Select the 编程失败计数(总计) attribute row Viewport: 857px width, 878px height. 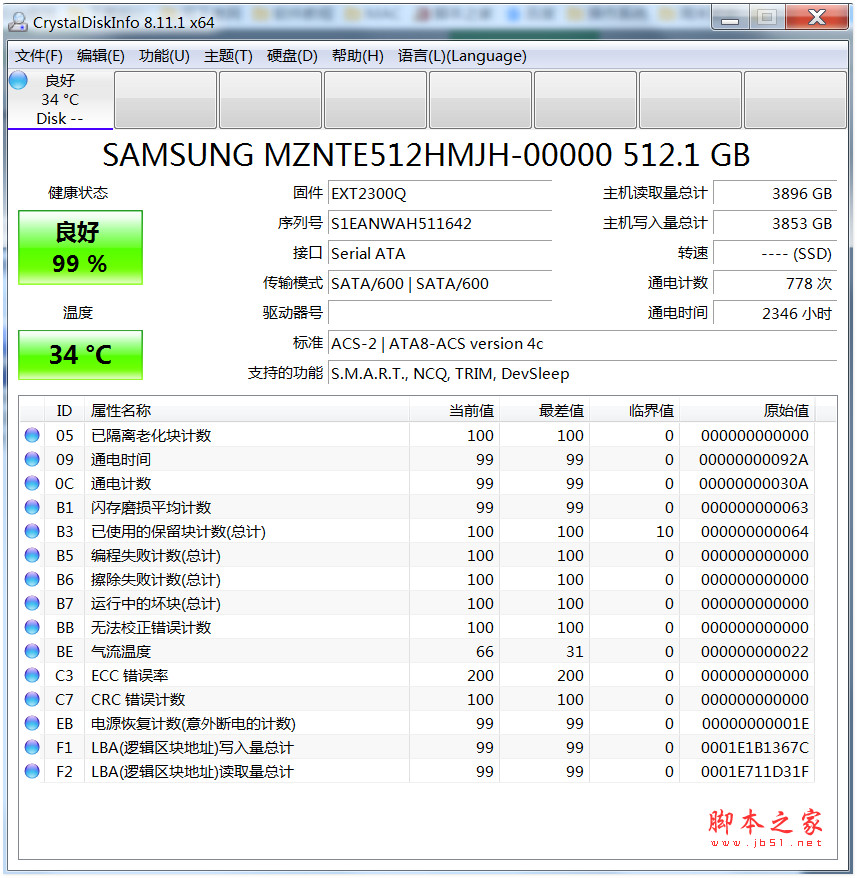coord(418,555)
